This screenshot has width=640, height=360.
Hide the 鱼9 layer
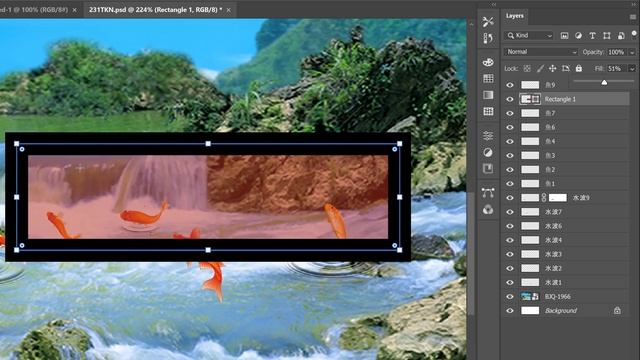(510, 85)
